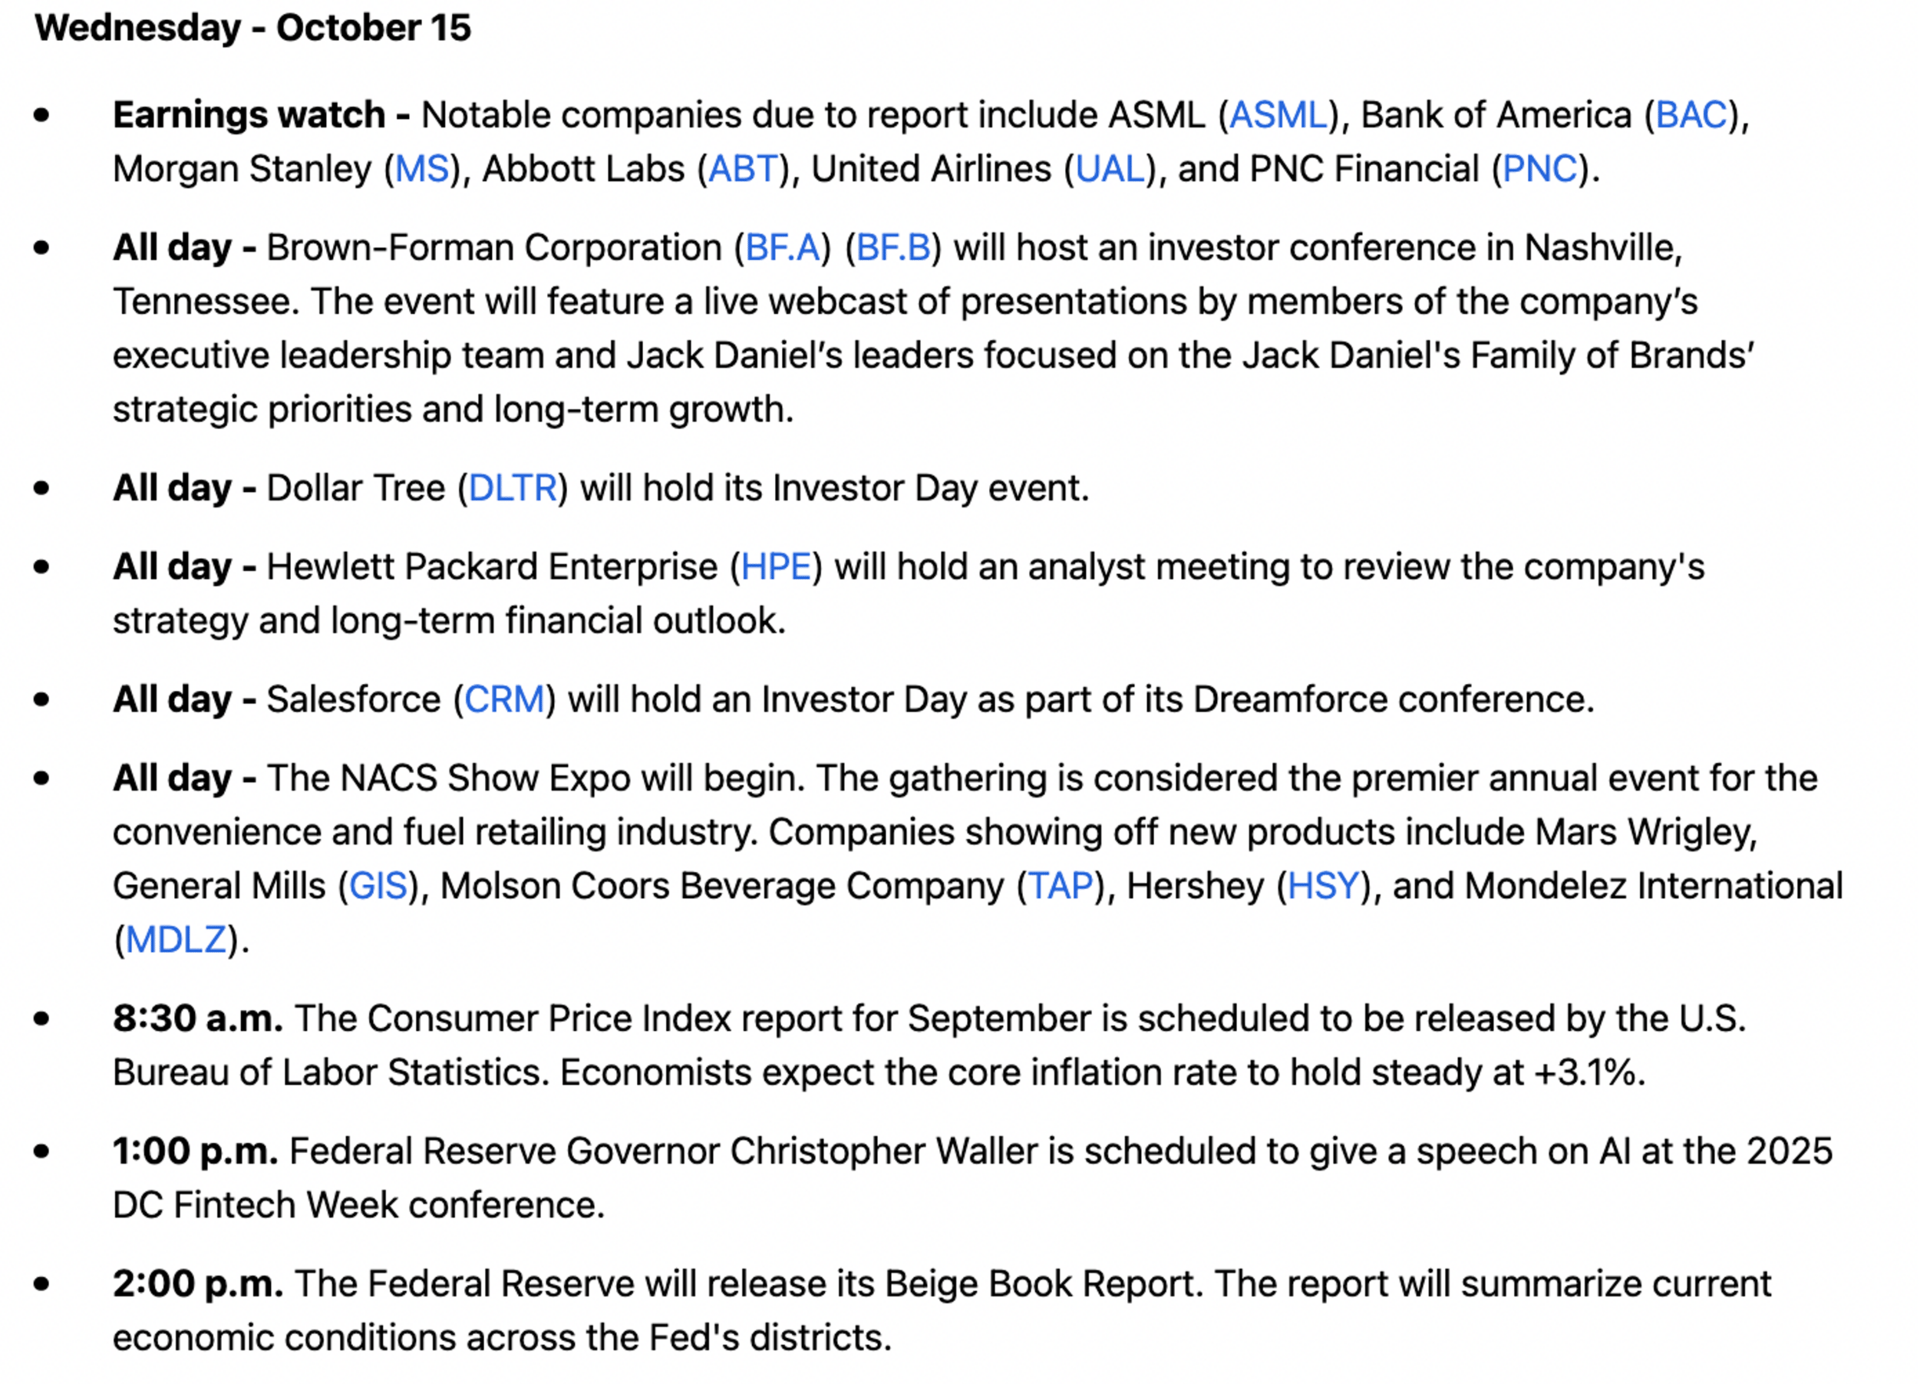Open the MS ticker link
Screen dimensions: 1920x1384
coord(422,169)
